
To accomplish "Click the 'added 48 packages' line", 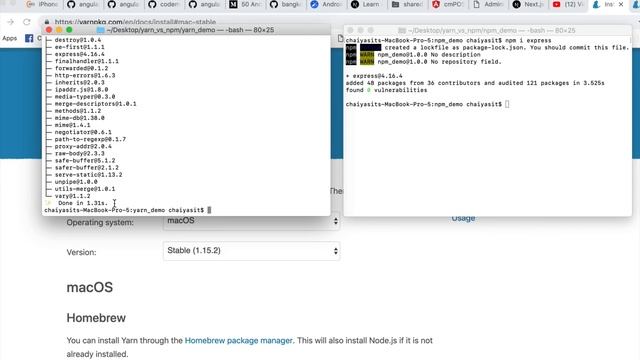I will click(x=475, y=83).
